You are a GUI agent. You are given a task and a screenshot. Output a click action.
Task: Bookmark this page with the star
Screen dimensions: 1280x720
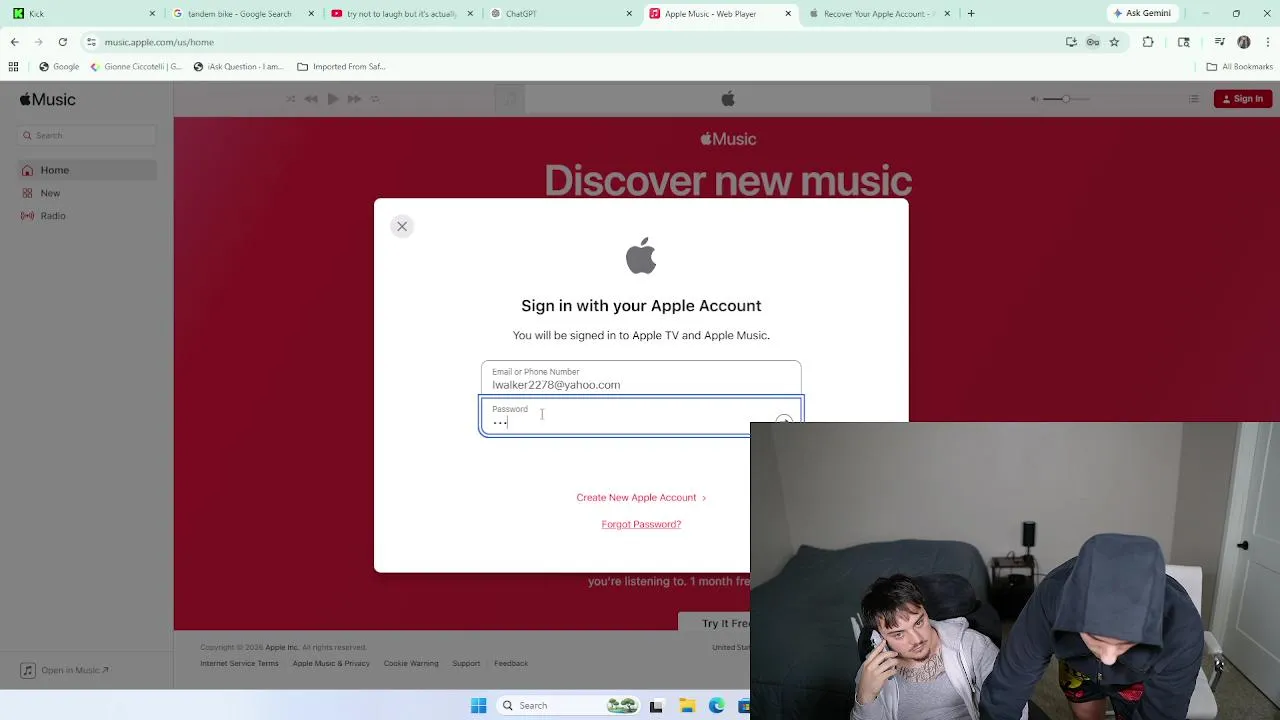coord(1114,42)
